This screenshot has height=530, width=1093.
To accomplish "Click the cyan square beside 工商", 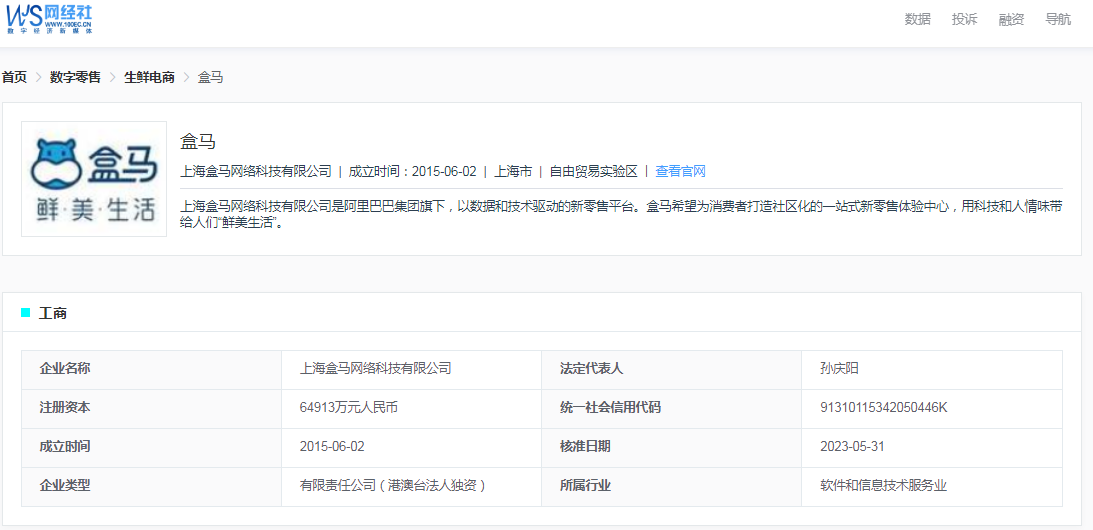I will (x=26, y=312).
